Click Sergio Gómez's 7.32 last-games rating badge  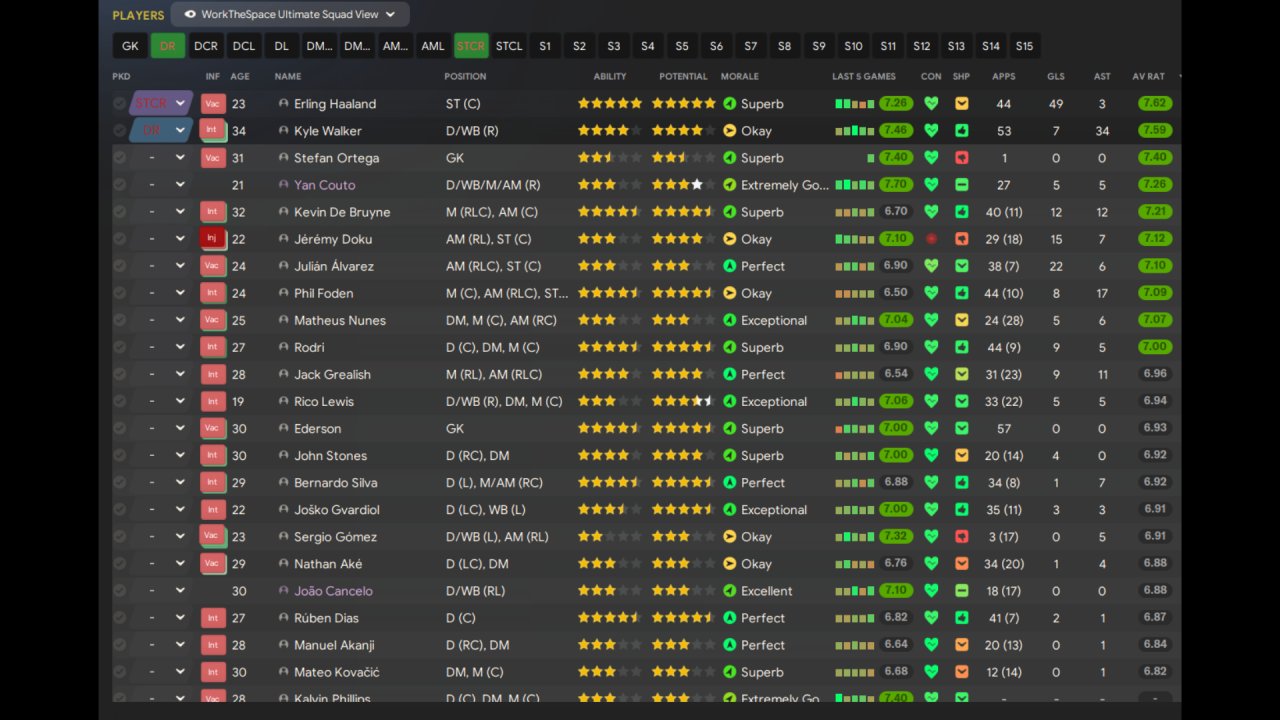(896, 536)
